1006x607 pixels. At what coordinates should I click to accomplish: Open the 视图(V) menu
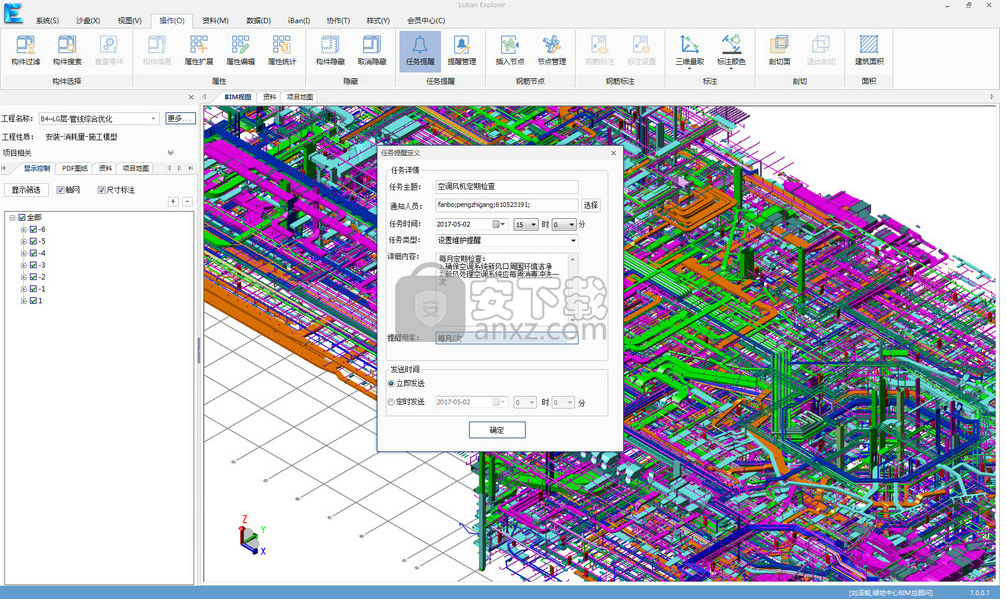pyautogui.click(x=130, y=21)
